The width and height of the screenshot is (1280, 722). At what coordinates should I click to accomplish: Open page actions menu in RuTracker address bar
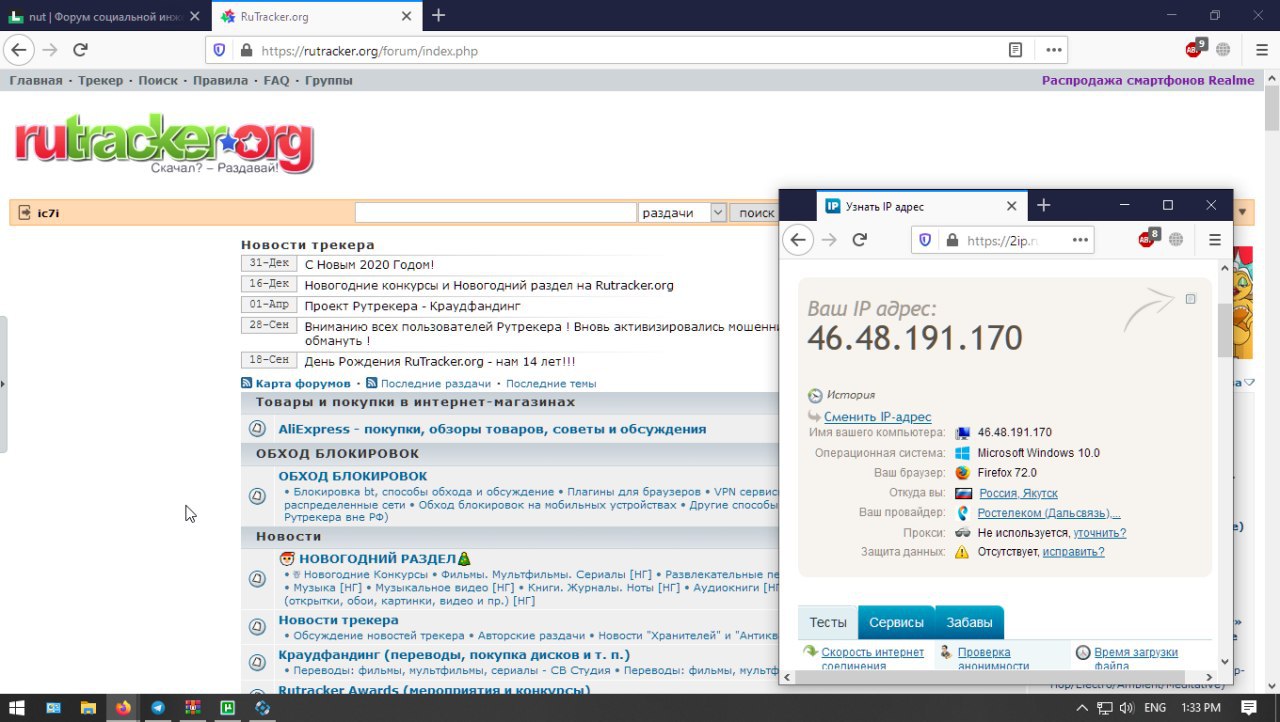click(1053, 50)
